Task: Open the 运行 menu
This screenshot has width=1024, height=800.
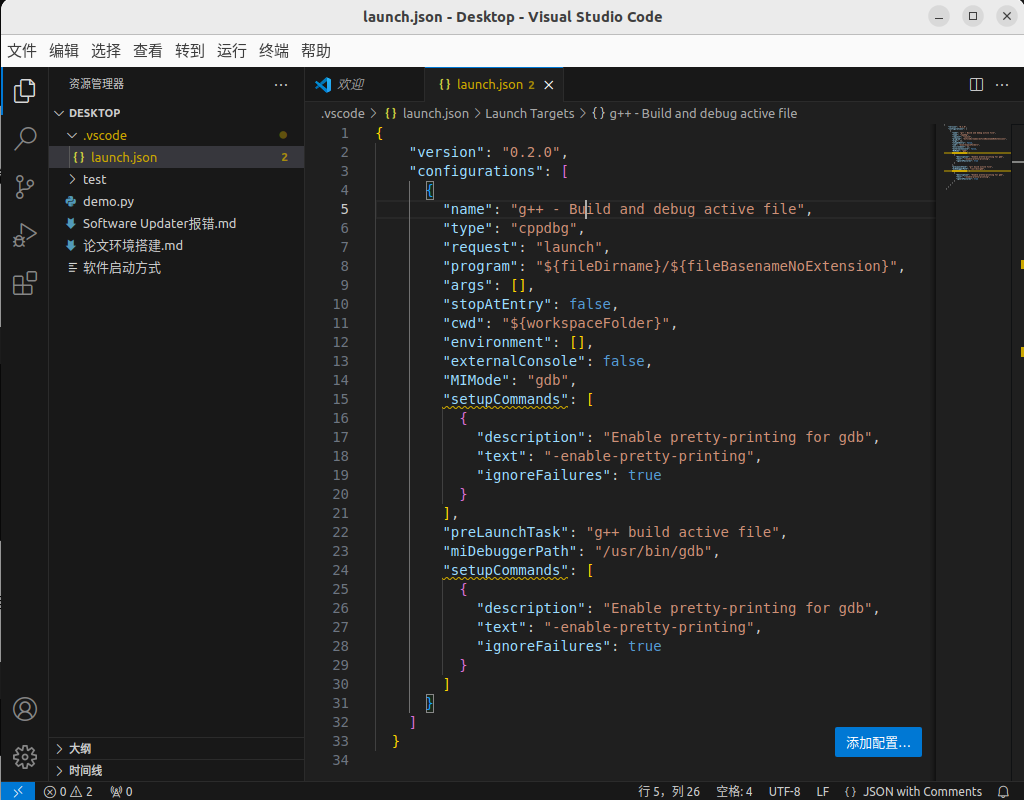Action: click(232, 51)
